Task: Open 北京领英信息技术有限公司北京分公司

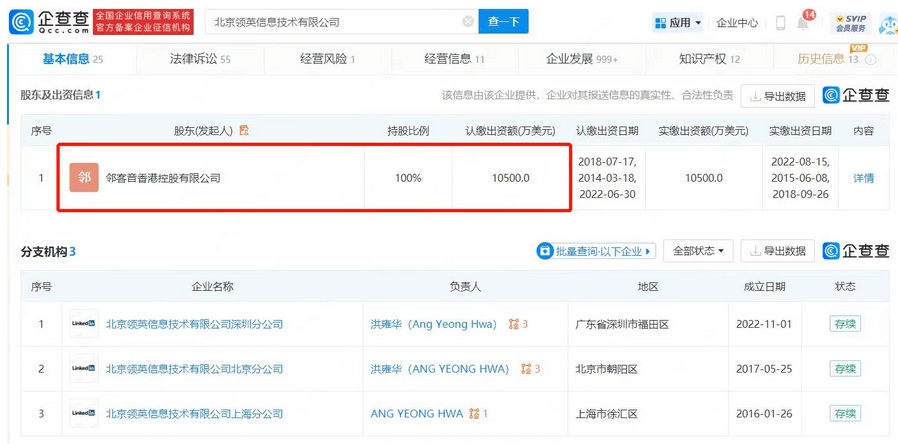Action: [x=194, y=369]
